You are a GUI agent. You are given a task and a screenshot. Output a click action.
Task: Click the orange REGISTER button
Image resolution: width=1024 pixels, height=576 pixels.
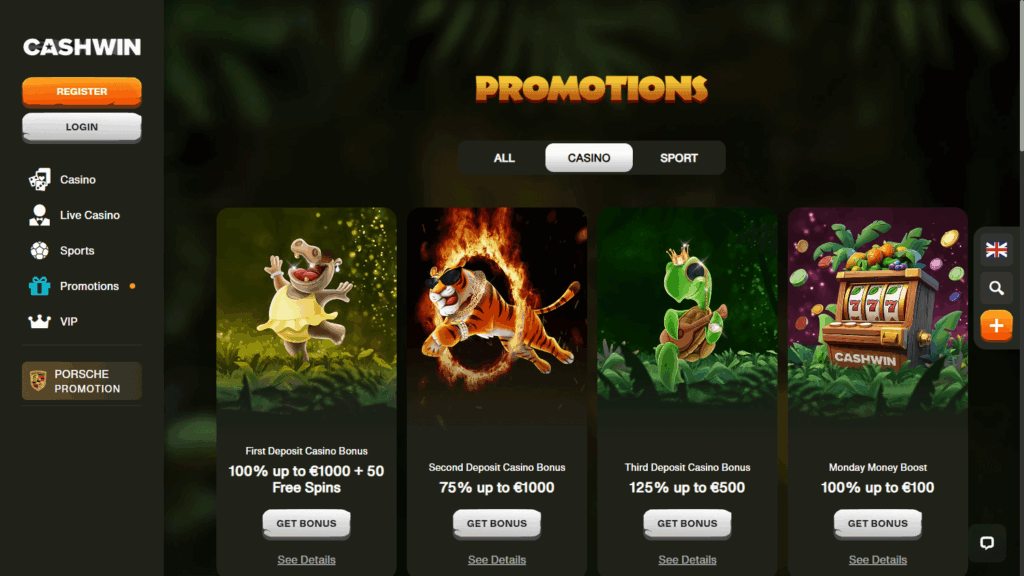pyautogui.click(x=82, y=92)
